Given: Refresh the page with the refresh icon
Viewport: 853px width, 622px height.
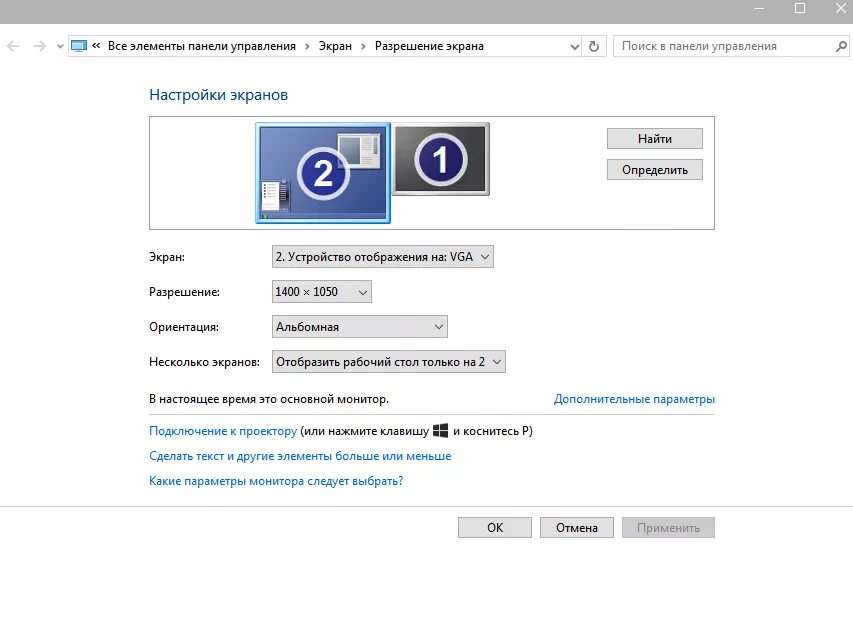Looking at the screenshot, I should (594, 47).
